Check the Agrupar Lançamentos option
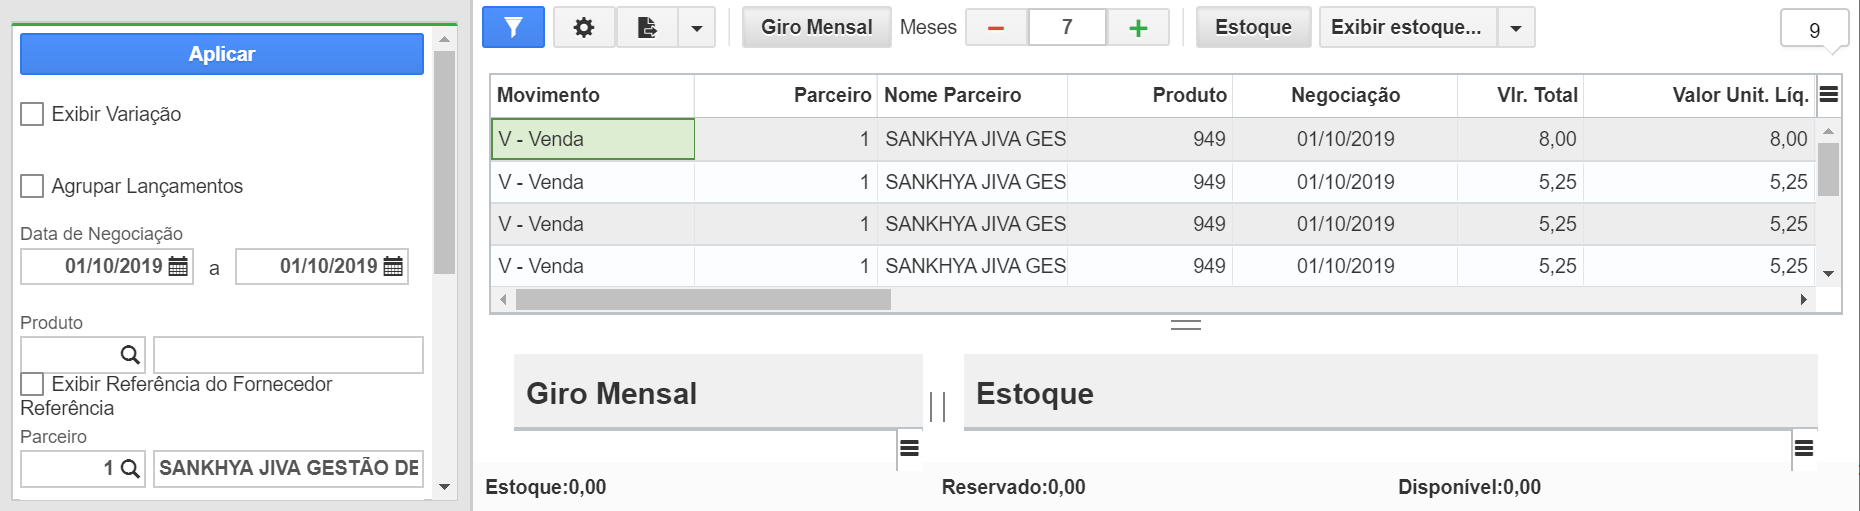The width and height of the screenshot is (1860, 511). coord(32,186)
